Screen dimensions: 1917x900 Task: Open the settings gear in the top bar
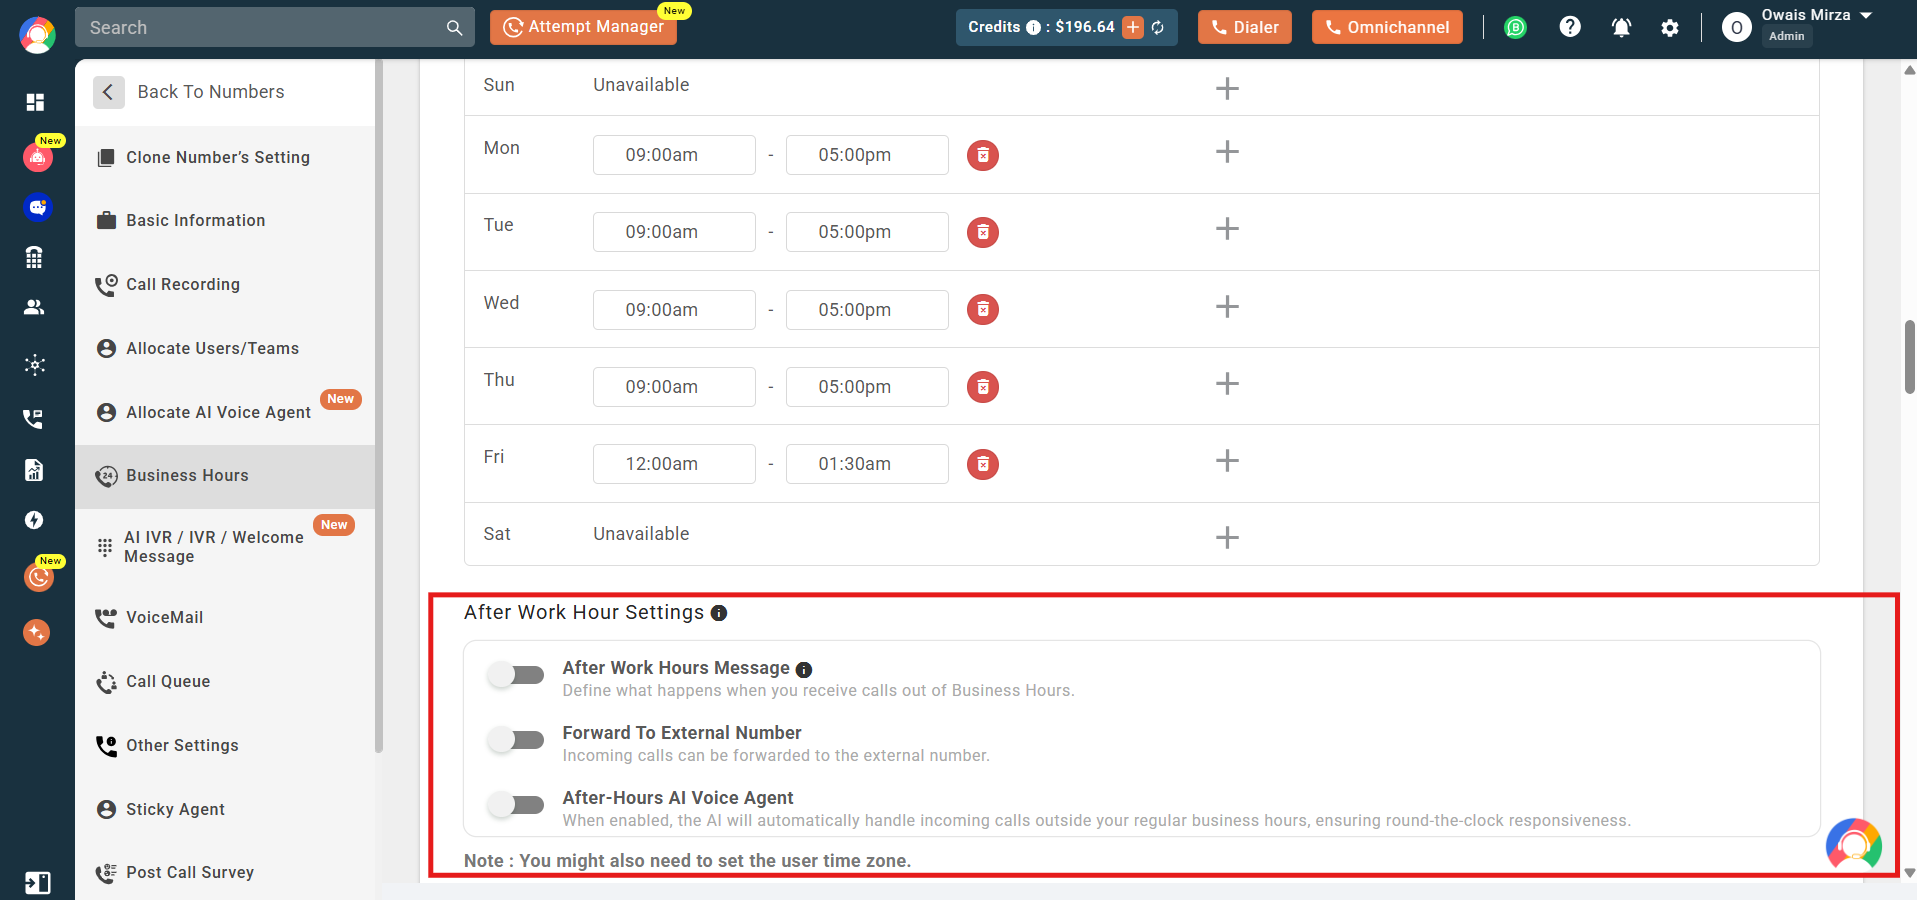(x=1670, y=28)
